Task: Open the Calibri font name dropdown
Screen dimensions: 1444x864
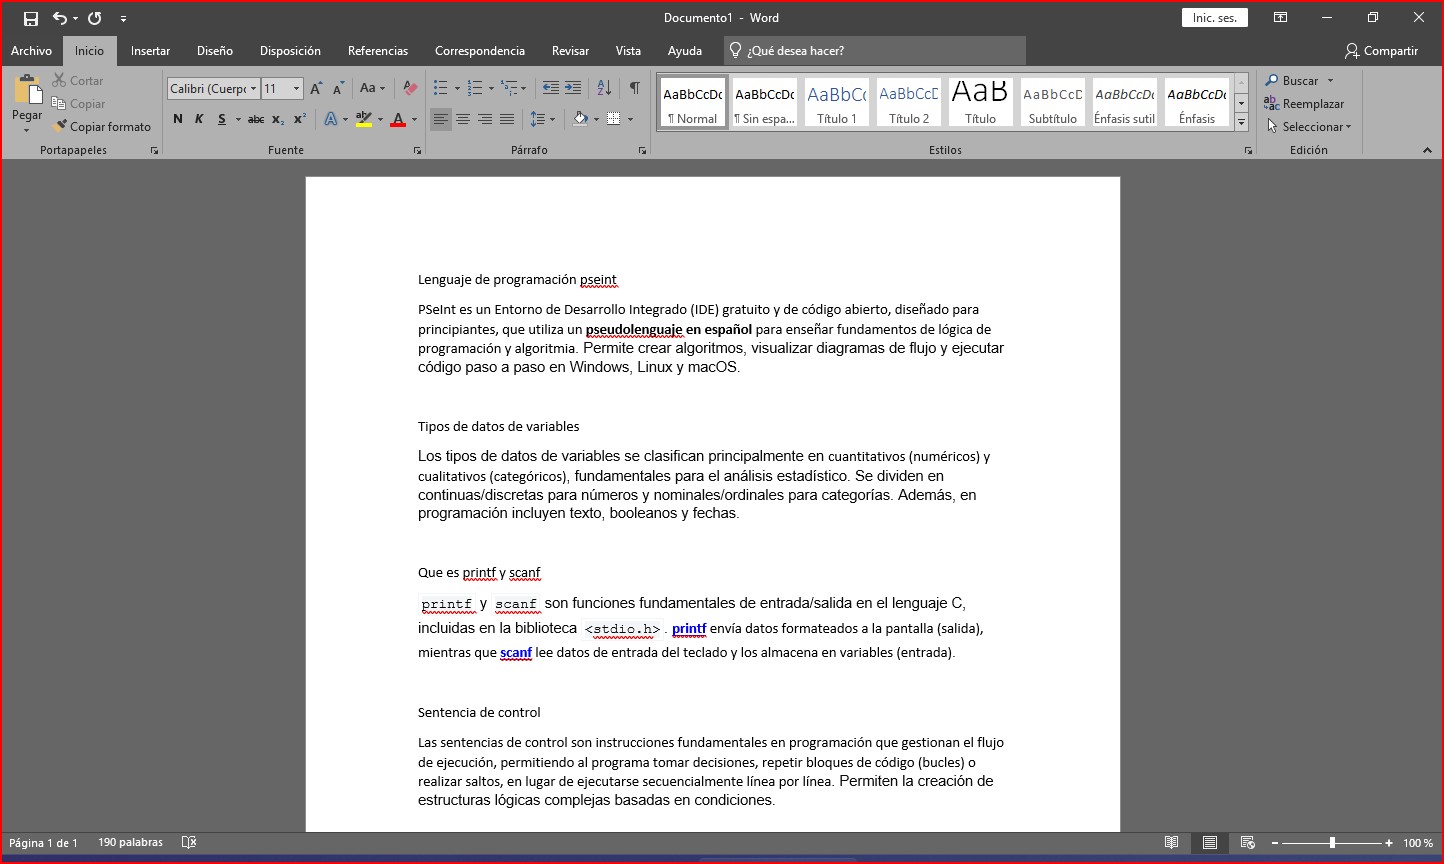Action: pyautogui.click(x=254, y=89)
